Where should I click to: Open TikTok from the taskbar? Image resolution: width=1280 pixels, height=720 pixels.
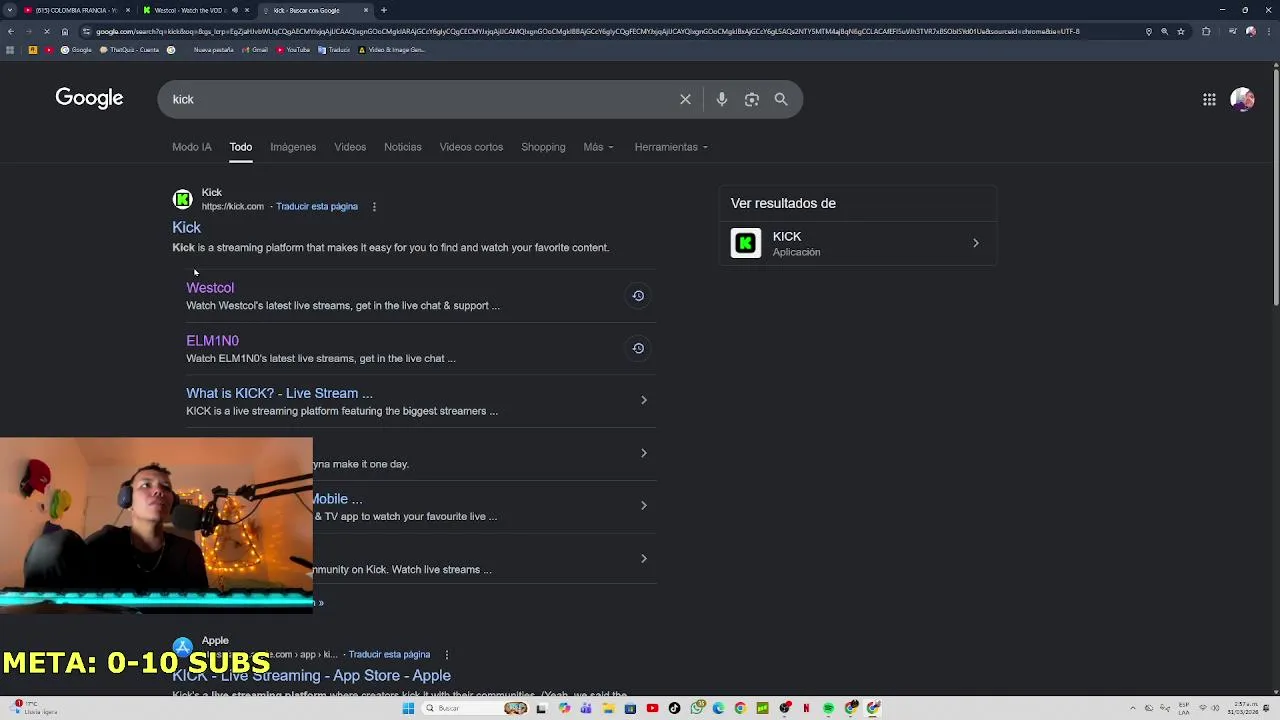674,708
